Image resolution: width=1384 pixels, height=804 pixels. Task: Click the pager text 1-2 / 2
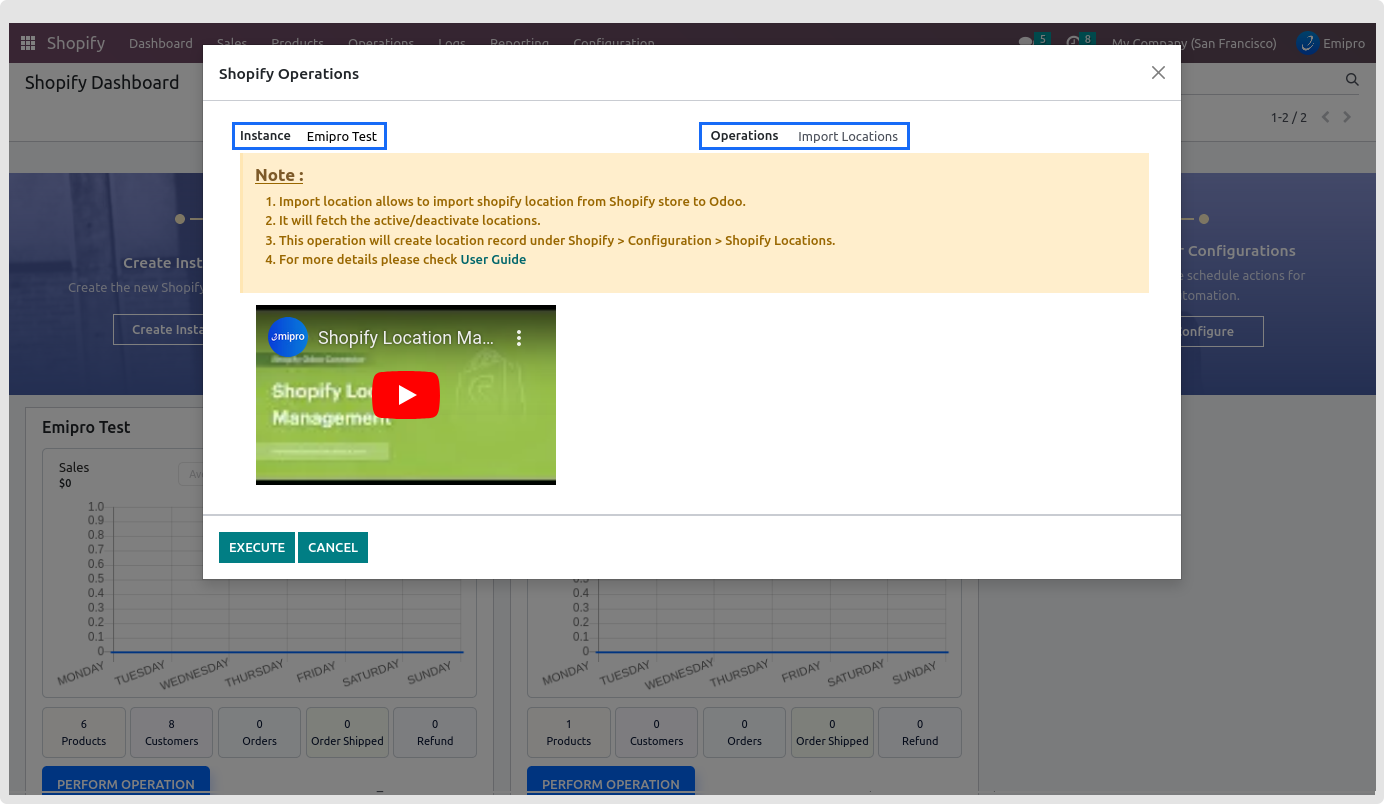(x=1289, y=117)
